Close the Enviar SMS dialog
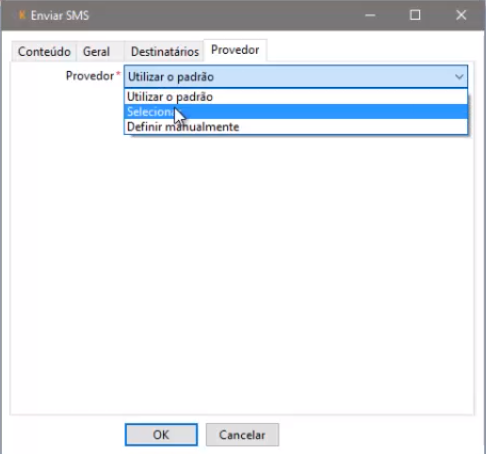 tap(461, 15)
